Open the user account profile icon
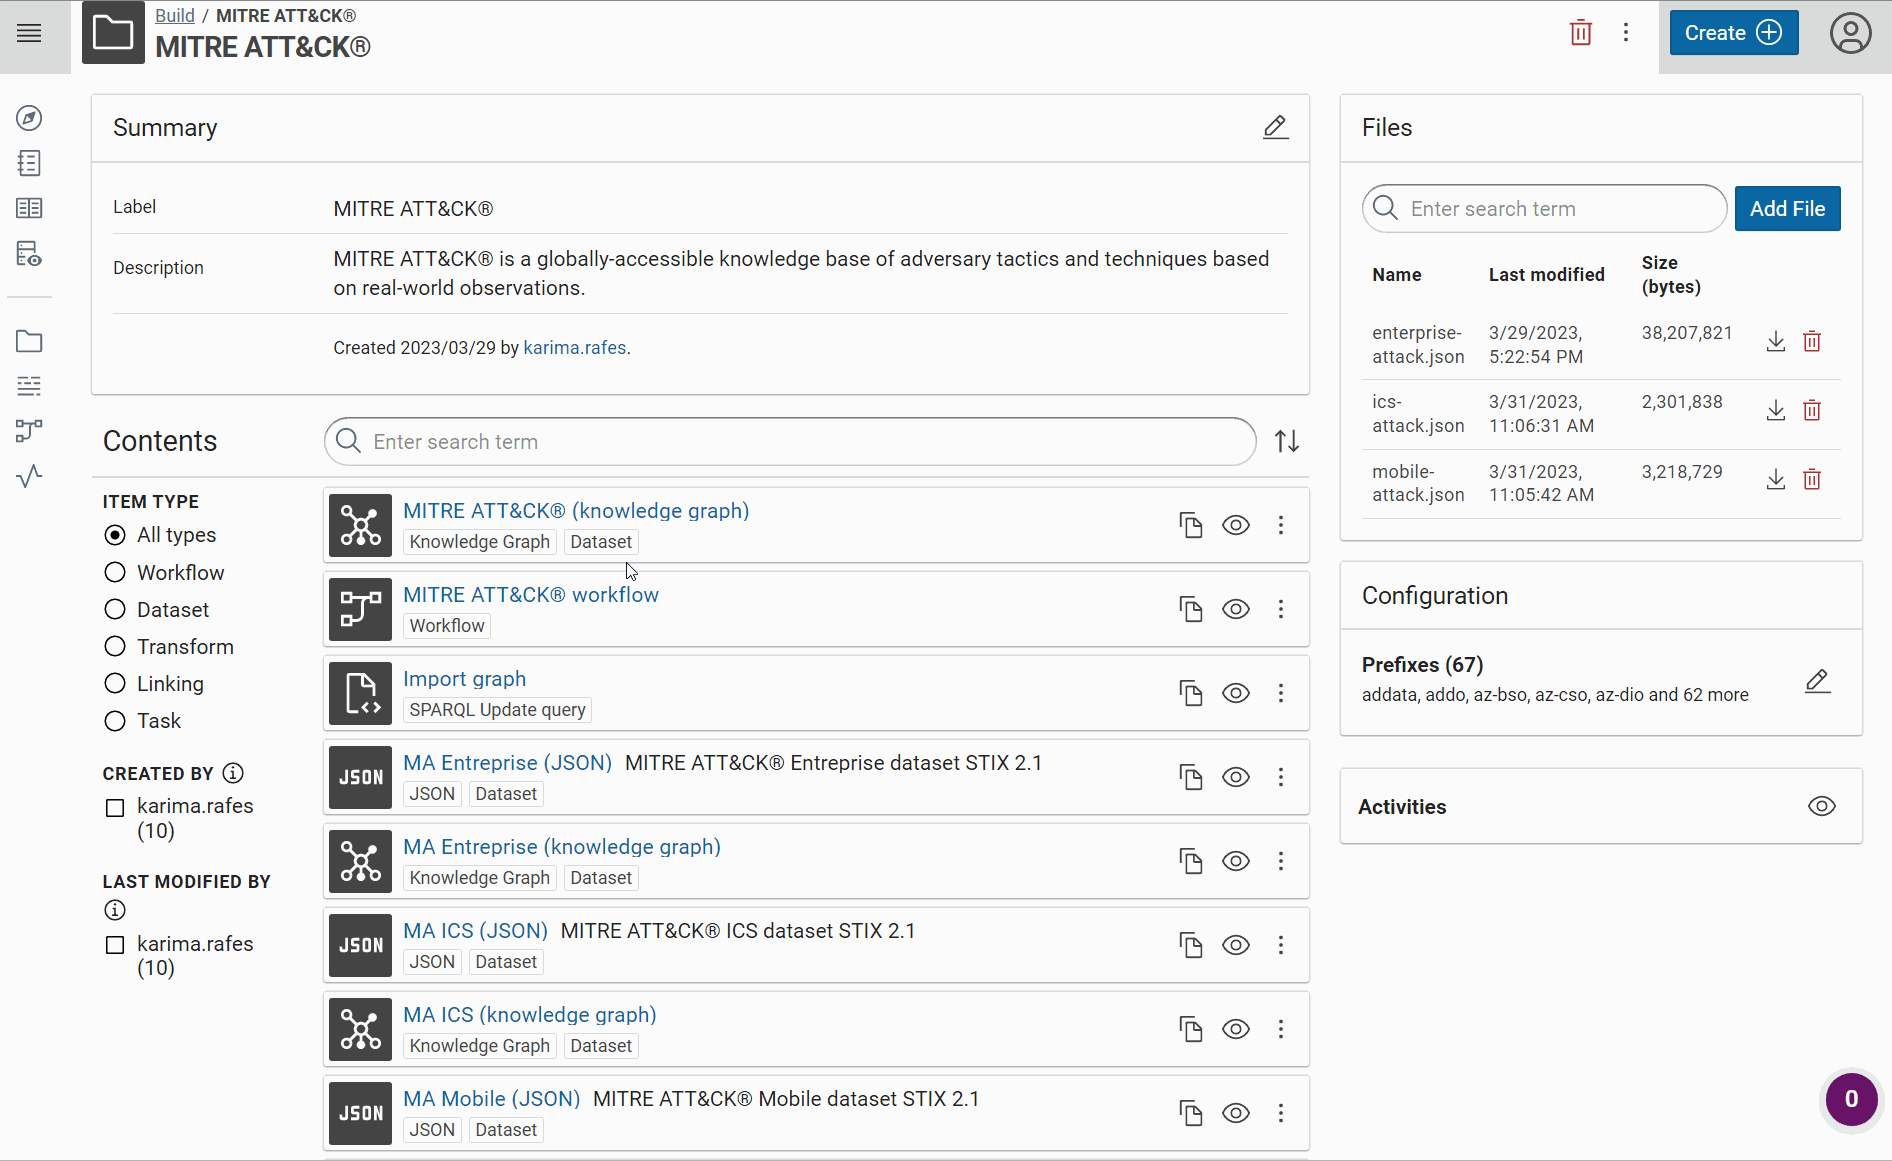1892x1161 pixels. coord(1850,33)
